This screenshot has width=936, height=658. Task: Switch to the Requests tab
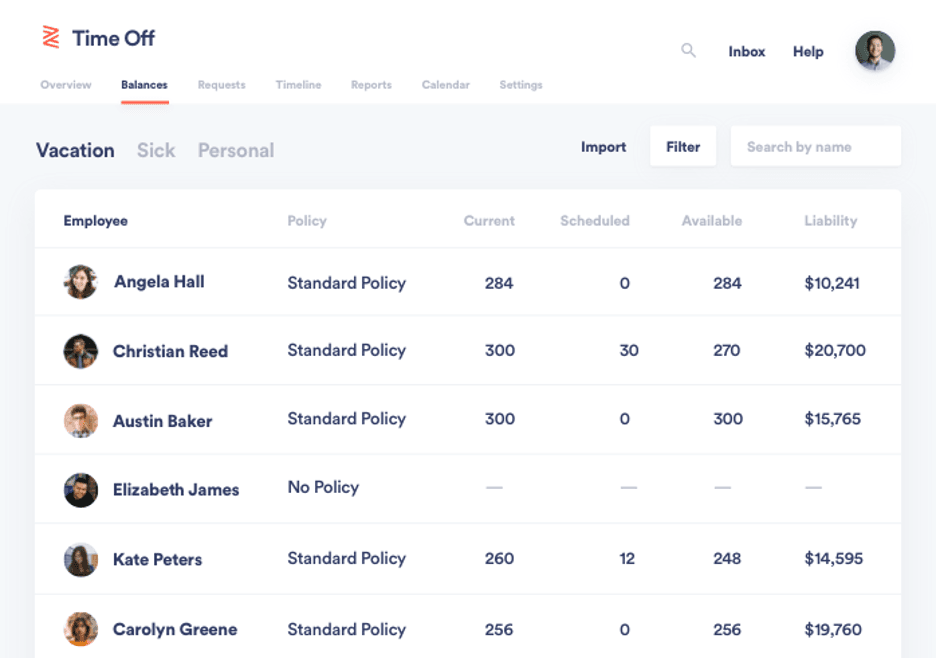(x=221, y=85)
